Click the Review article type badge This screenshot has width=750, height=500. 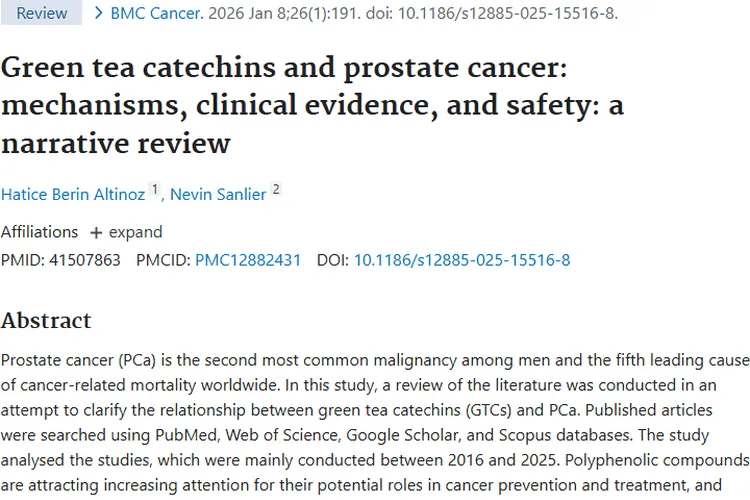coord(42,13)
